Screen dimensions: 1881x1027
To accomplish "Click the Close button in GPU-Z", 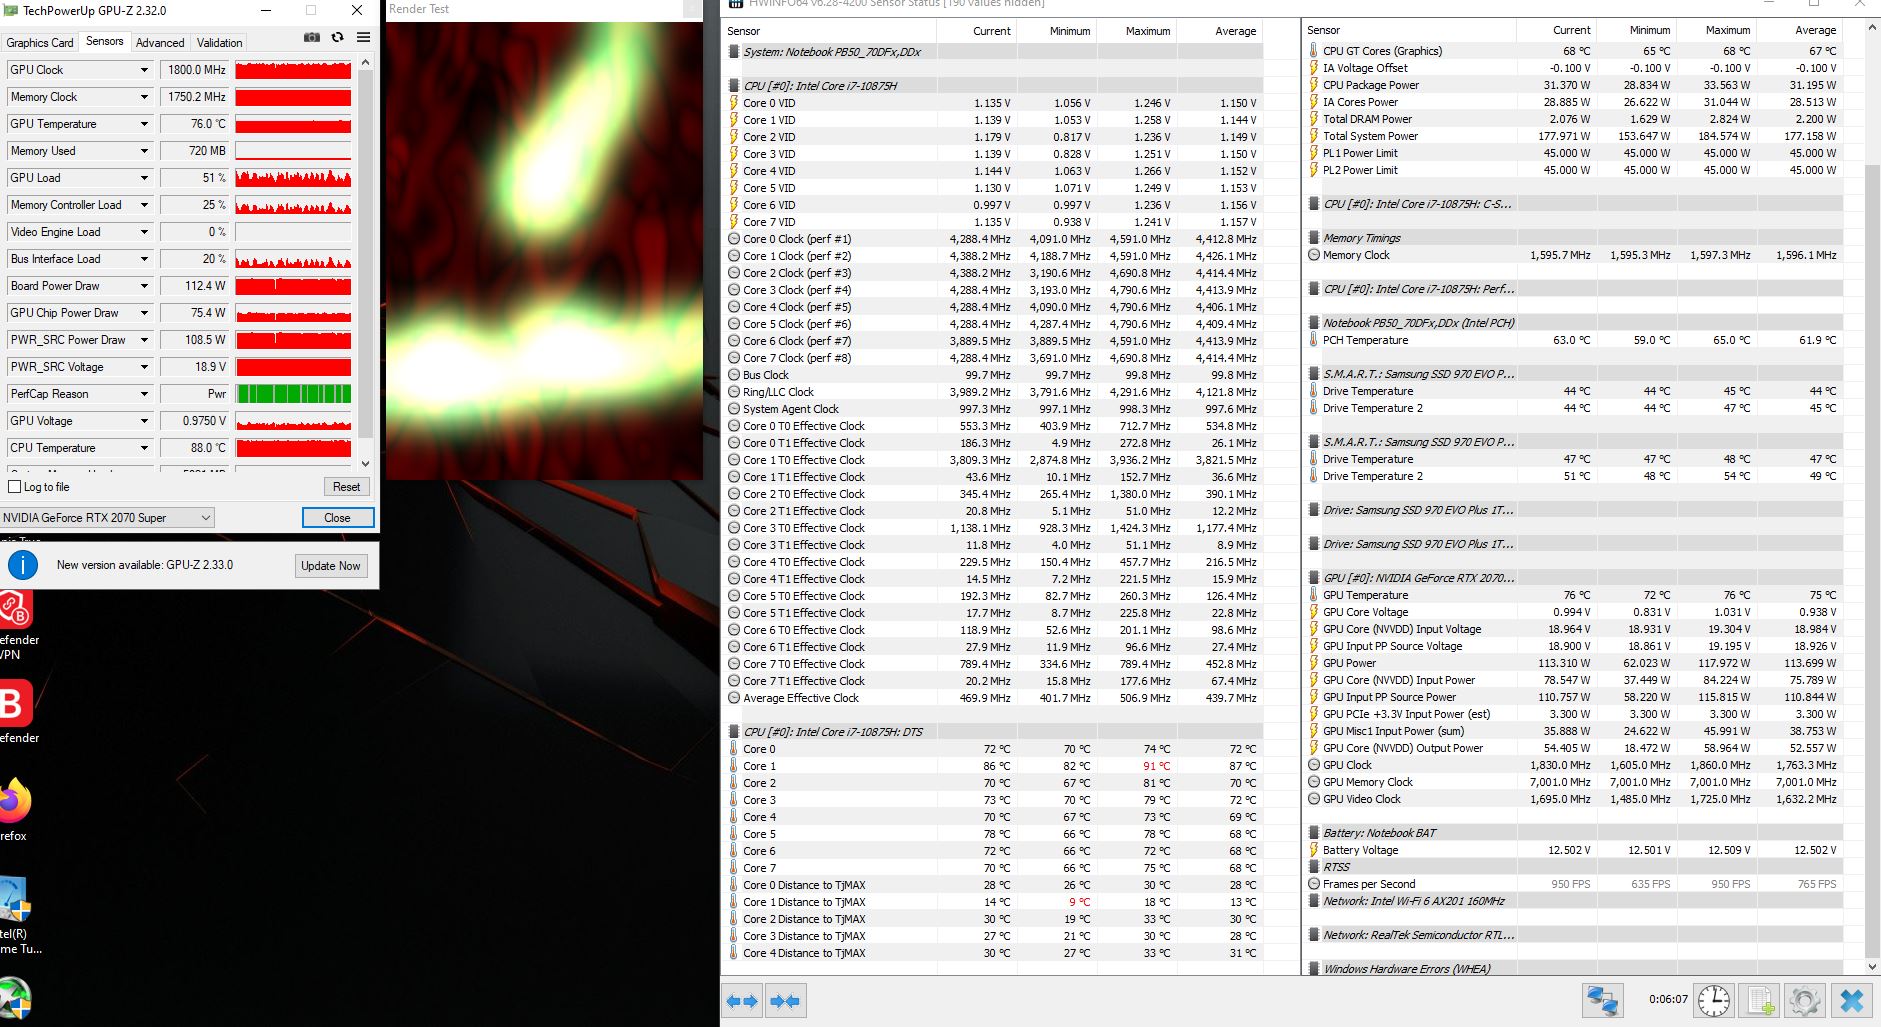I will [338, 518].
